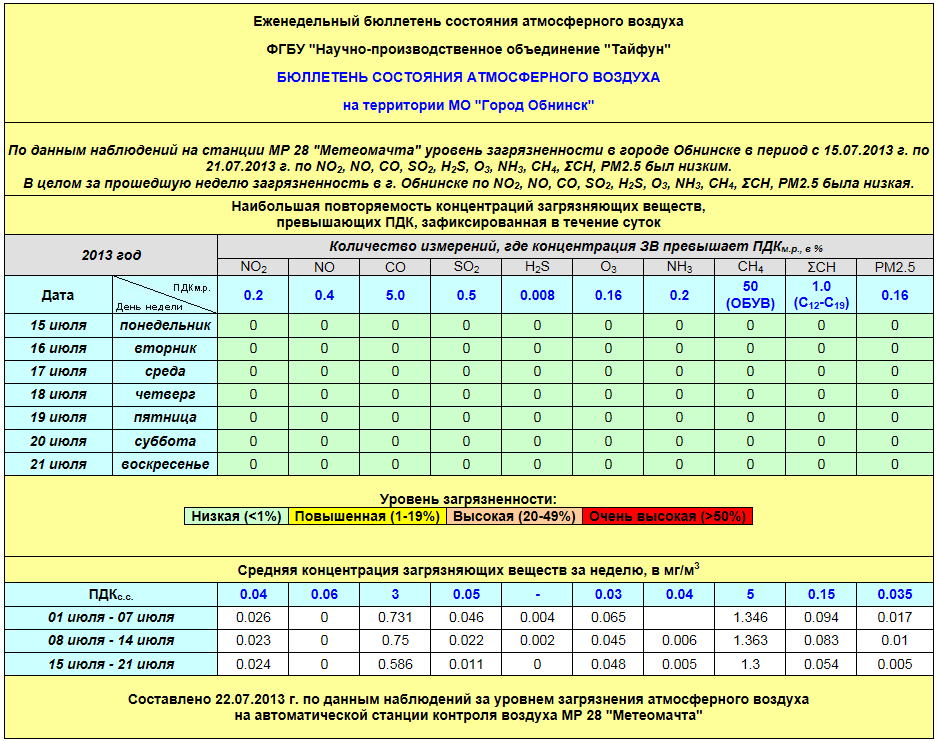The width and height of the screenshot is (937, 741).
Task: Click the "2013 год" header cell
Action: pos(111,255)
